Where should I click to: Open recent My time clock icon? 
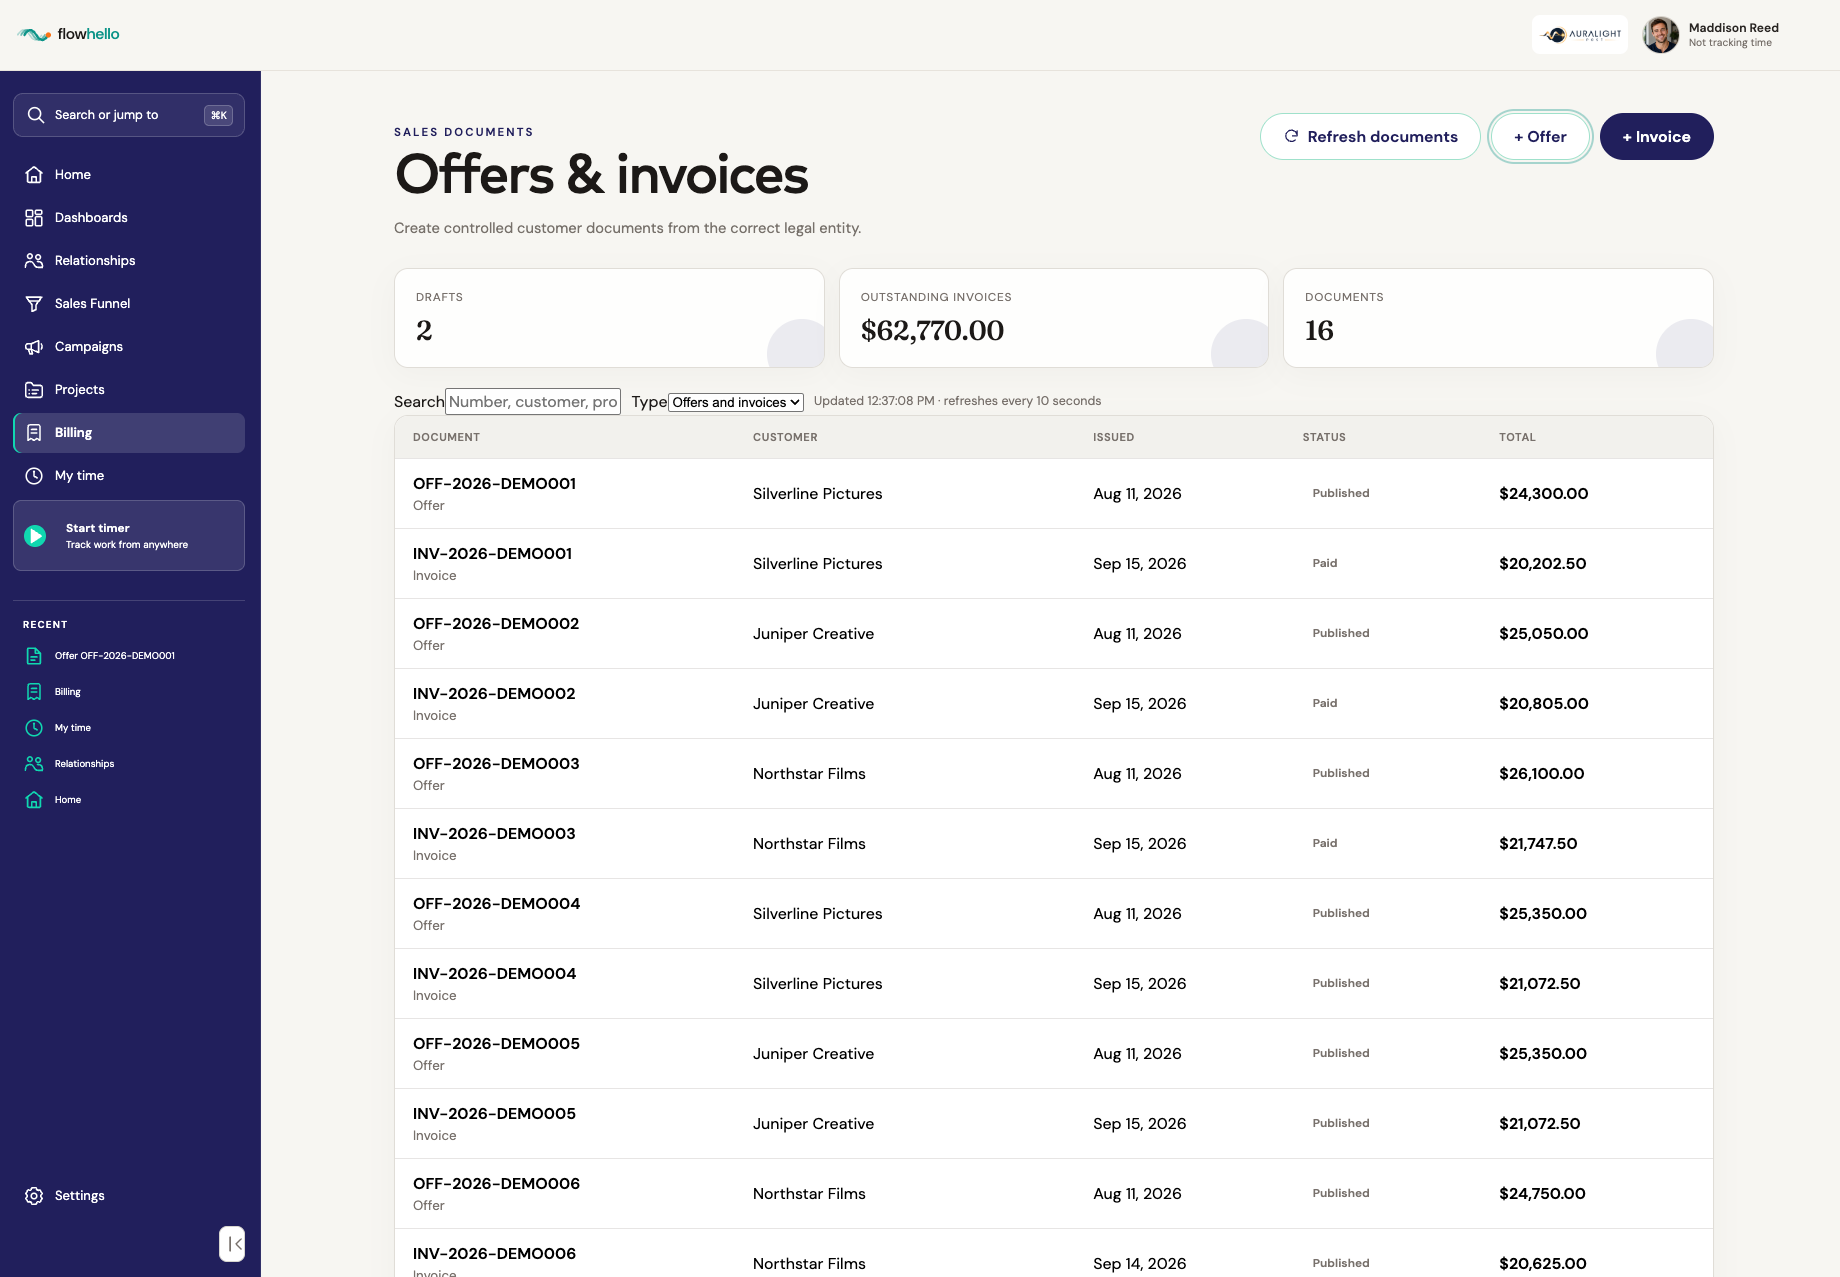[34, 728]
